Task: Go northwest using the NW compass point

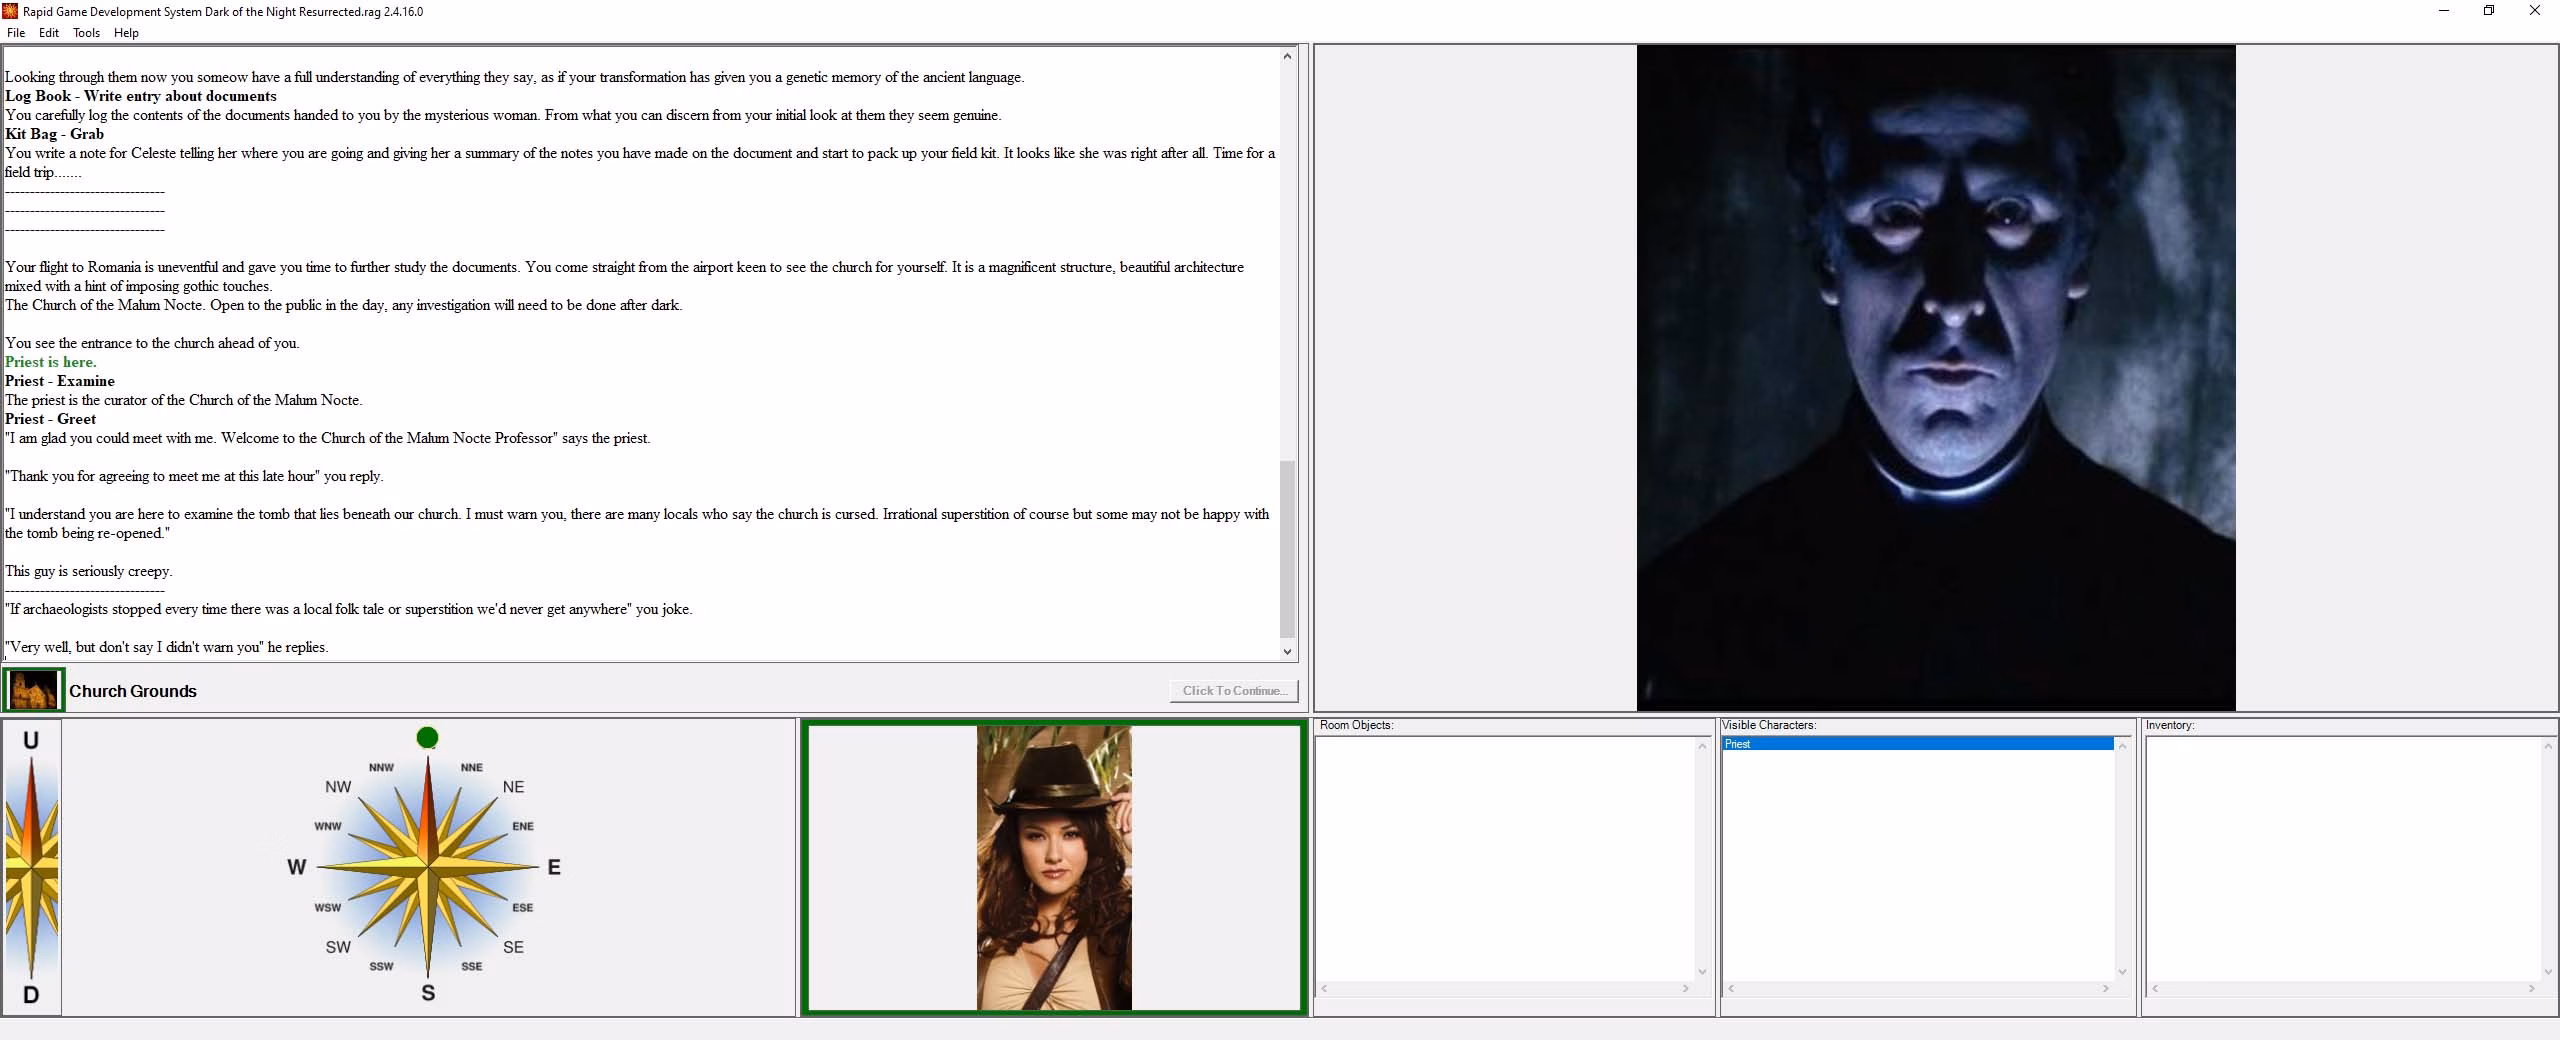Action: click(338, 787)
